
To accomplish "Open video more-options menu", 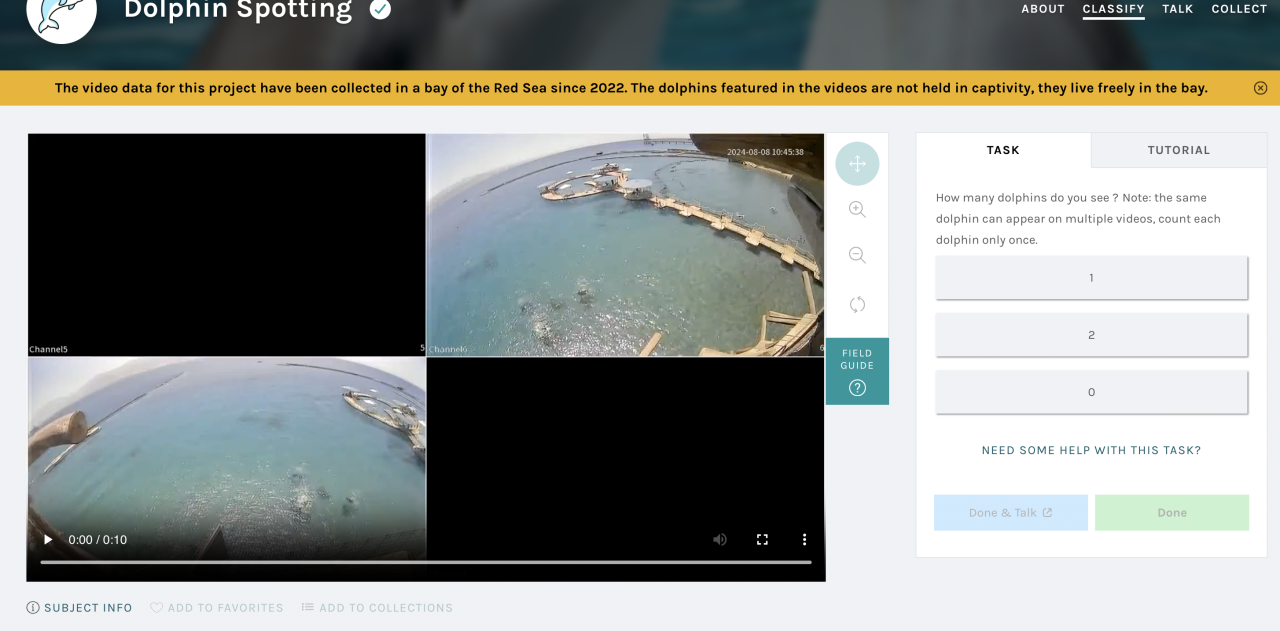I will (x=804, y=540).
